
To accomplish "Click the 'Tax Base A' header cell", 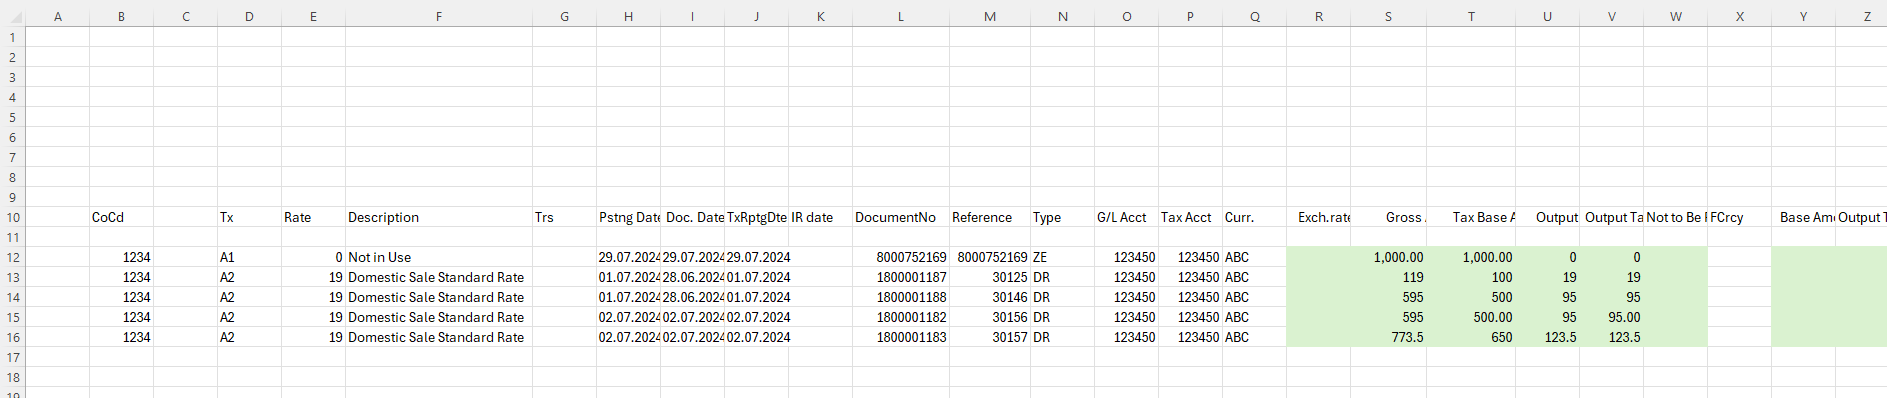I will coord(1471,217).
